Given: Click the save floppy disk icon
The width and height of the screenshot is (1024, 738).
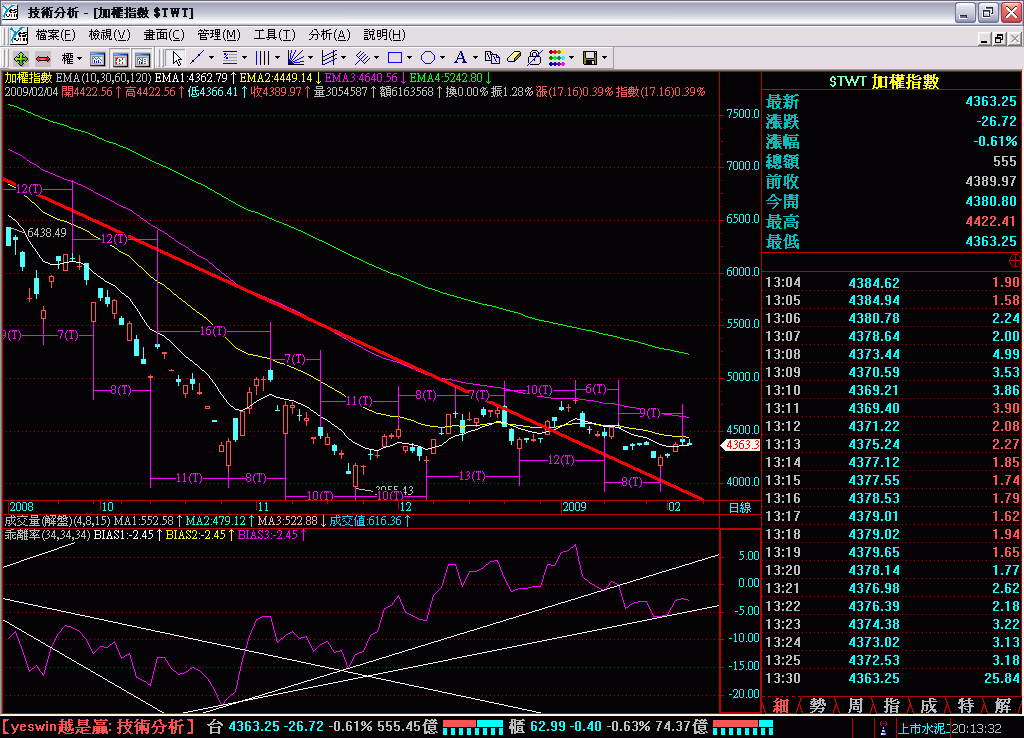Looking at the screenshot, I should point(590,59).
